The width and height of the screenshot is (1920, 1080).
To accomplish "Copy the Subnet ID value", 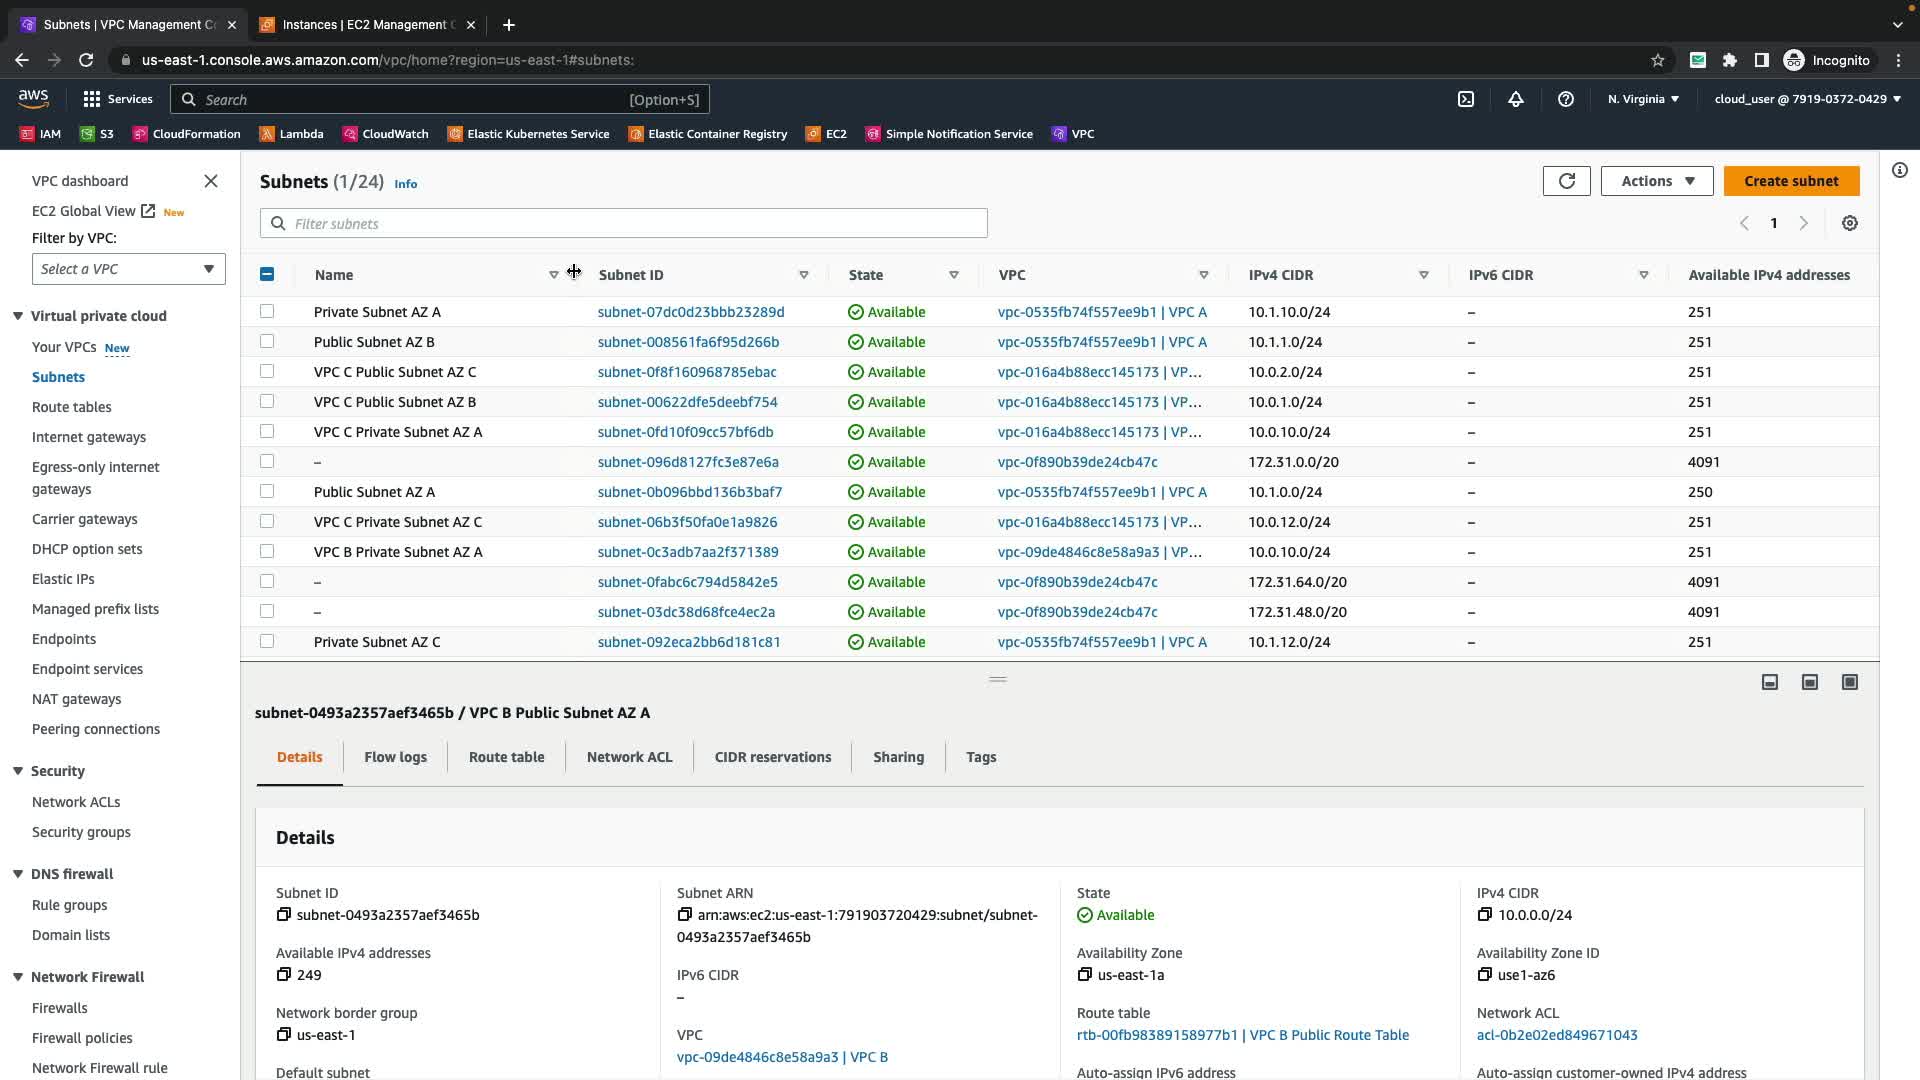I will pyautogui.click(x=284, y=915).
